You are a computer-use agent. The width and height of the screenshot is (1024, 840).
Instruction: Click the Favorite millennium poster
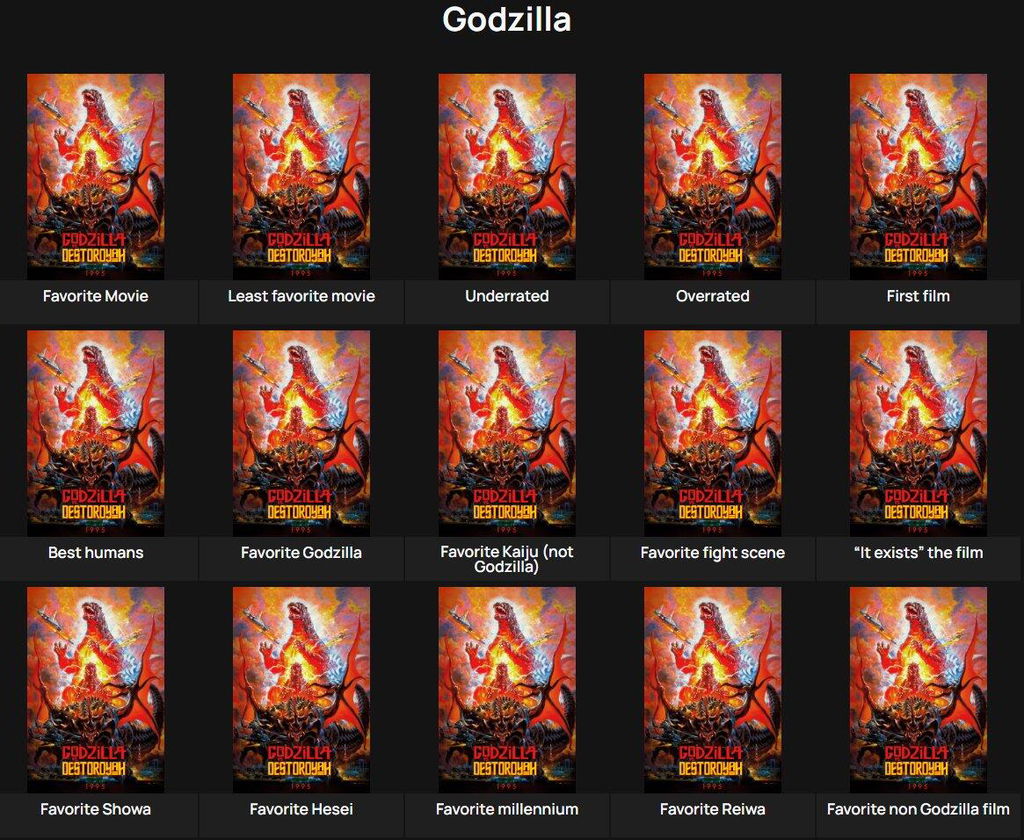tap(507, 690)
